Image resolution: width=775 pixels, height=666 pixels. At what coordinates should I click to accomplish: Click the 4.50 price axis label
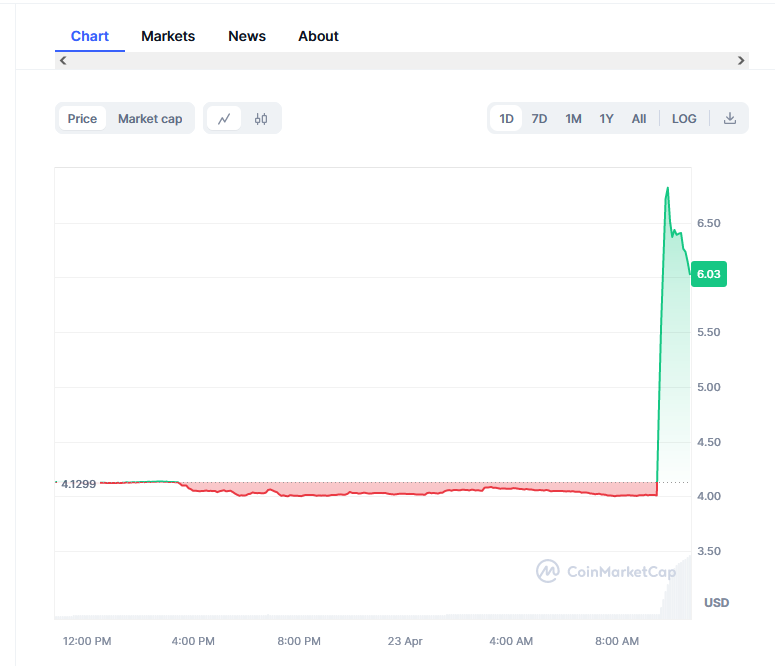(709, 442)
